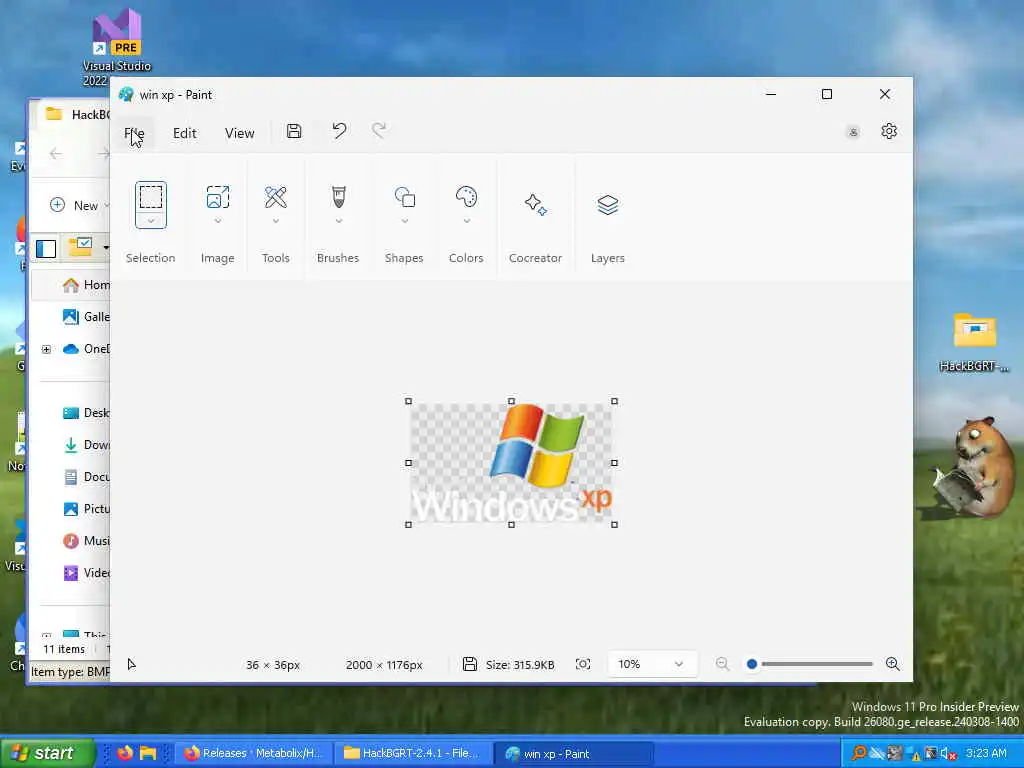This screenshot has width=1024, height=768.
Task: Click the Redo arrow in Paint
Action: (379, 131)
